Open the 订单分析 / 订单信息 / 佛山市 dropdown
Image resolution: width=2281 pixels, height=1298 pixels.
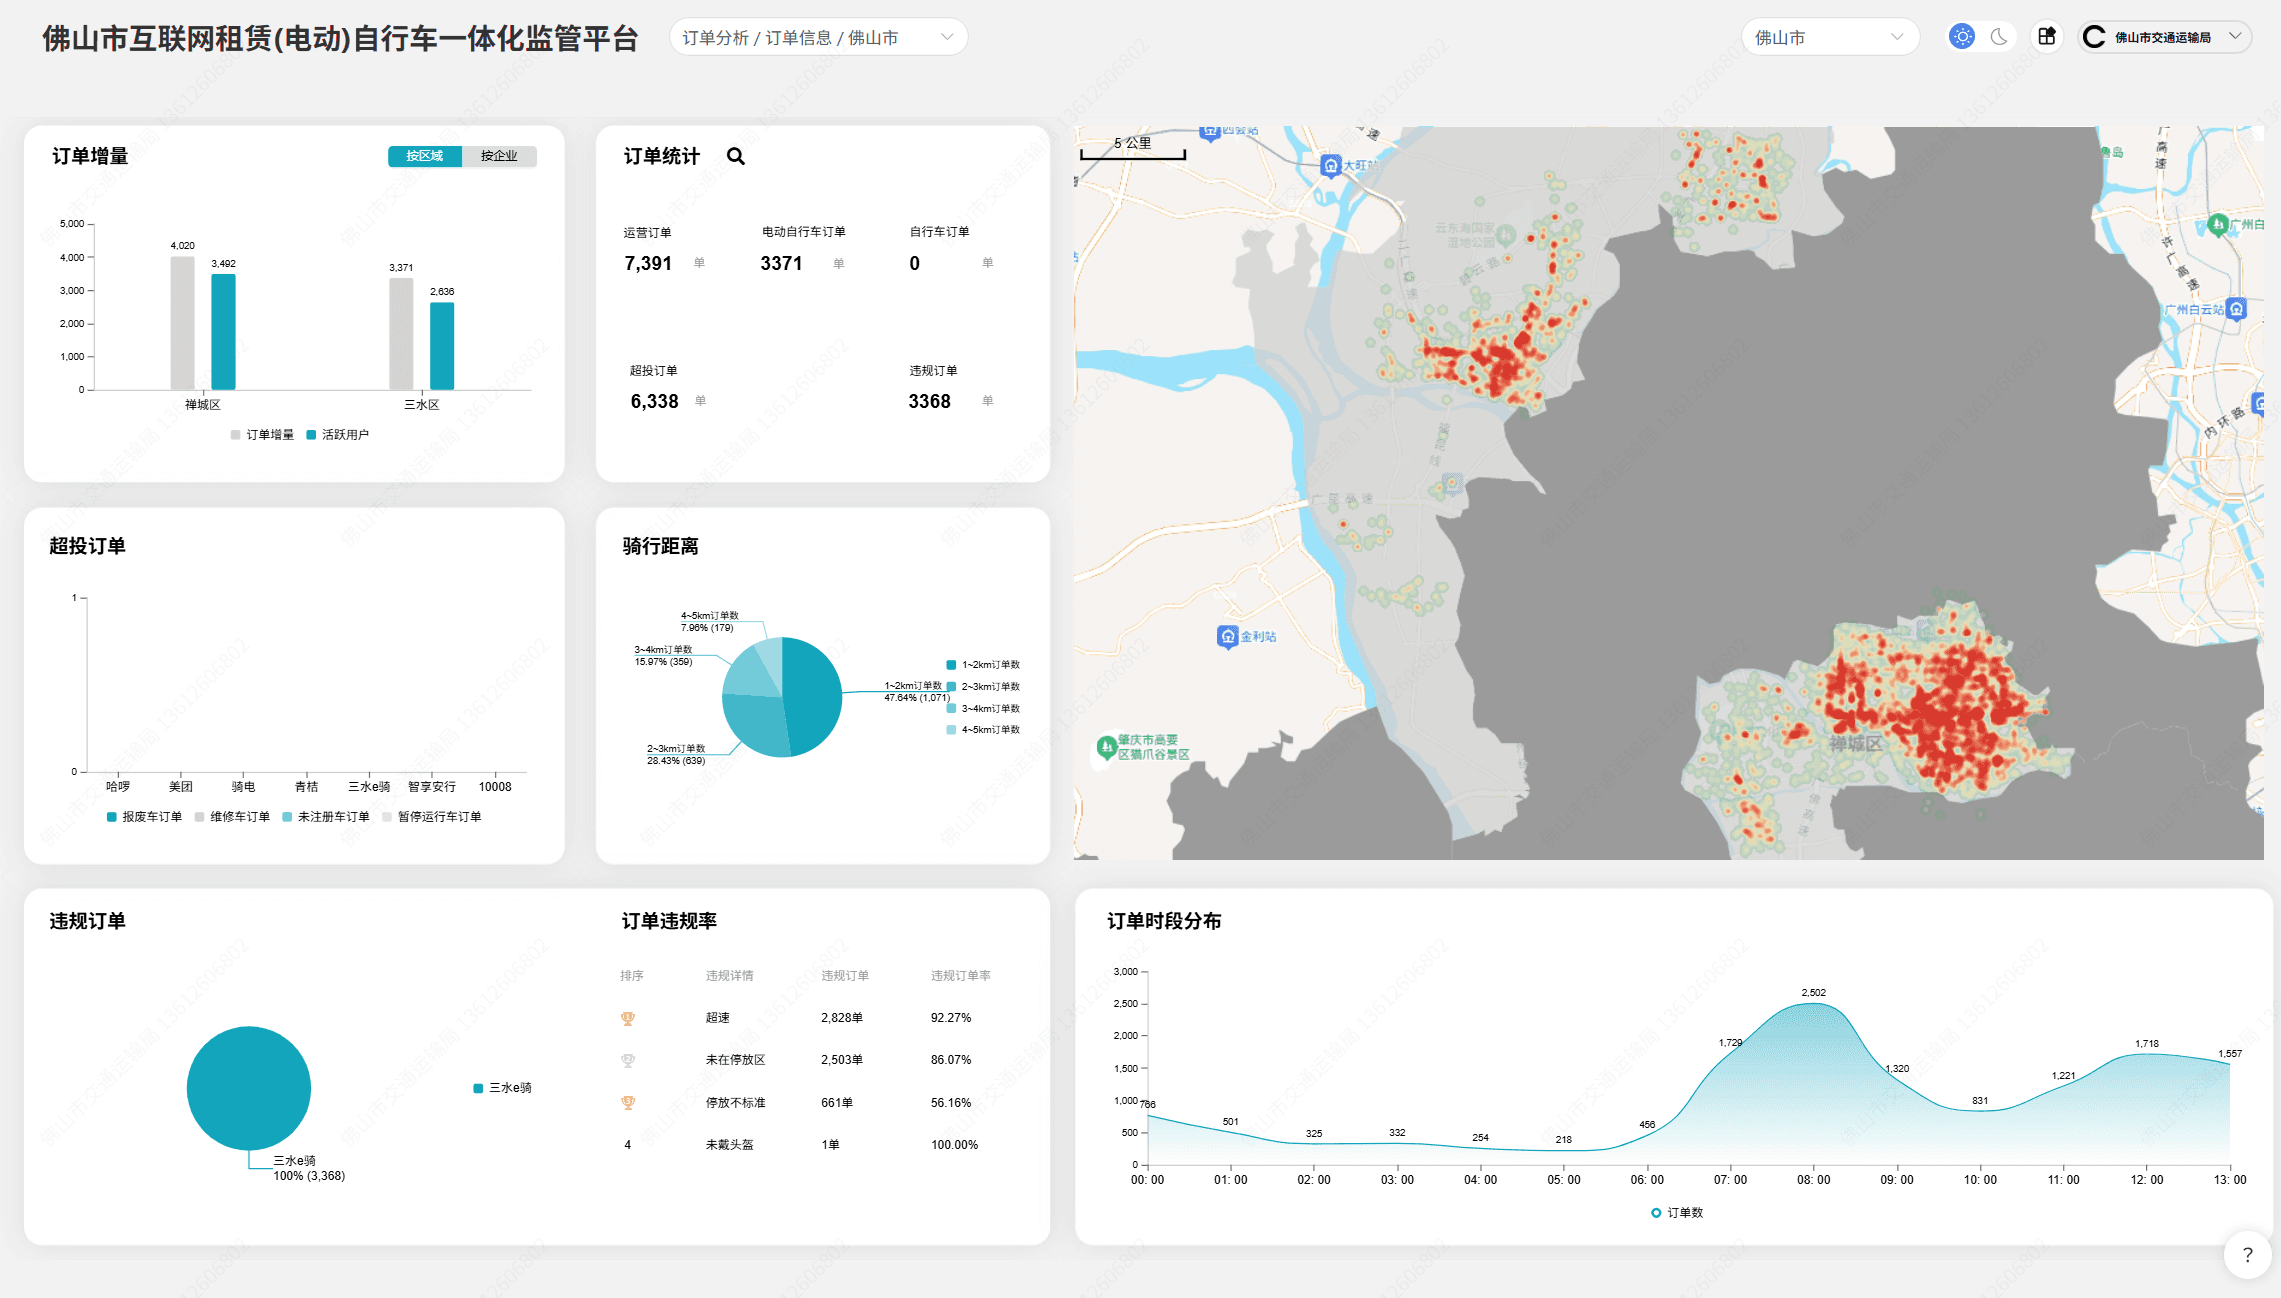pyautogui.click(x=818, y=37)
